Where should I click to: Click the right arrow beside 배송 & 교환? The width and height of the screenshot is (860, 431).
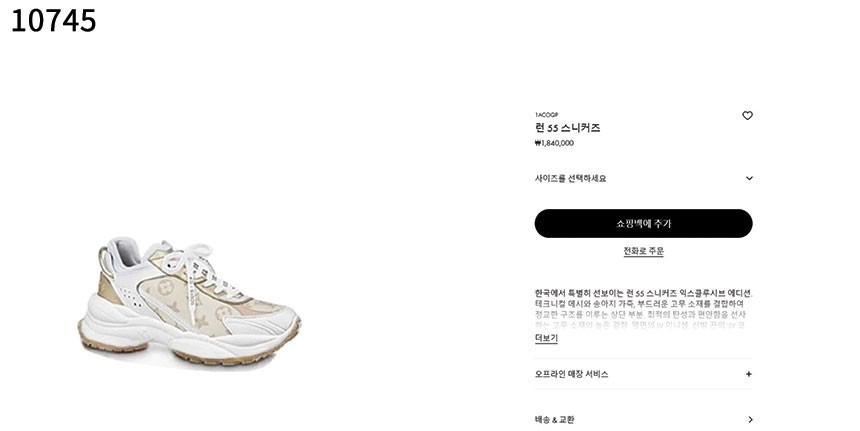click(750, 419)
